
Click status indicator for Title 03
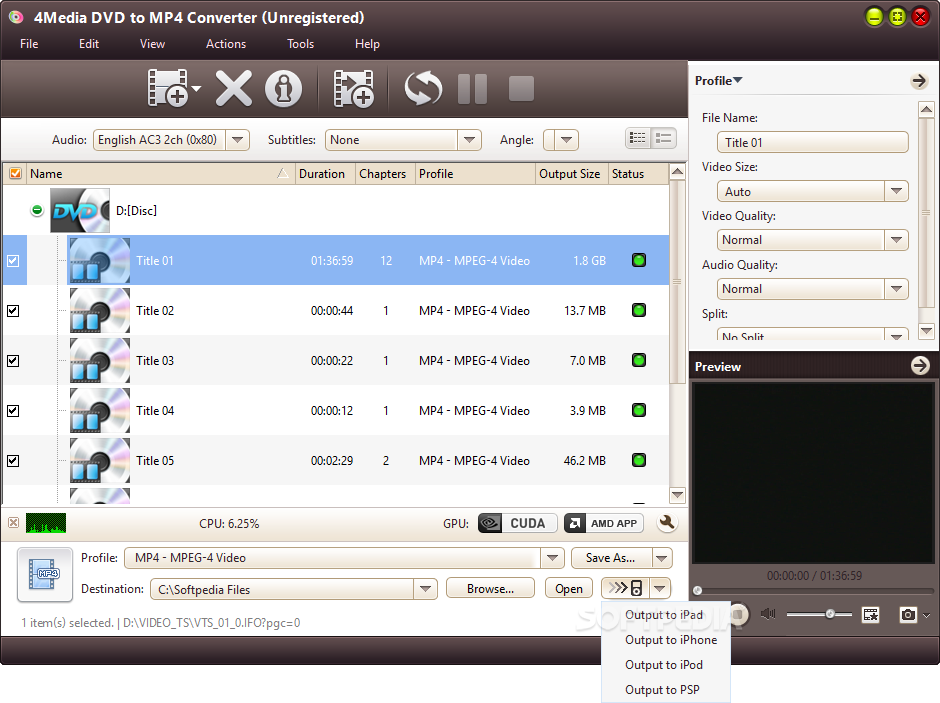tap(638, 360)
